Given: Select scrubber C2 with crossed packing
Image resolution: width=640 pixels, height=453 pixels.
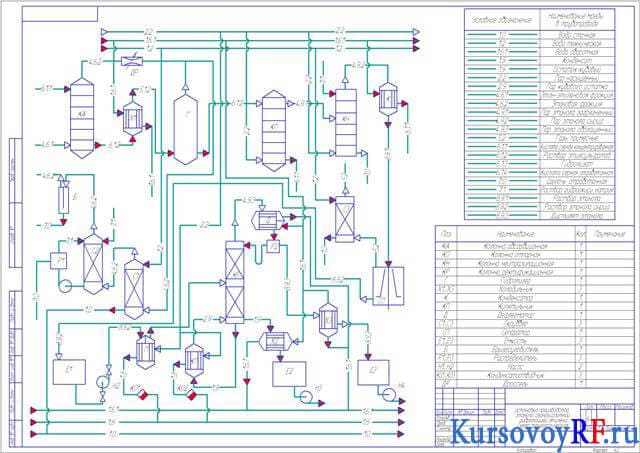Looking at the screenshot, I should click(x=93, y=262).
